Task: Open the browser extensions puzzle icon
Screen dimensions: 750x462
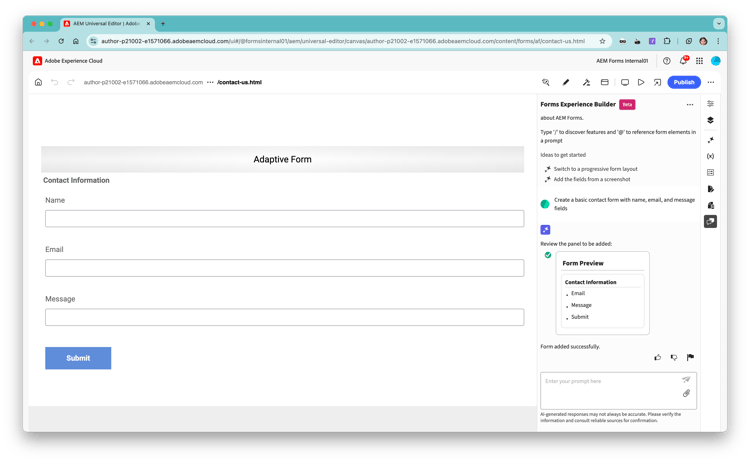Action: pyautogui.click(x=667, y=41)
